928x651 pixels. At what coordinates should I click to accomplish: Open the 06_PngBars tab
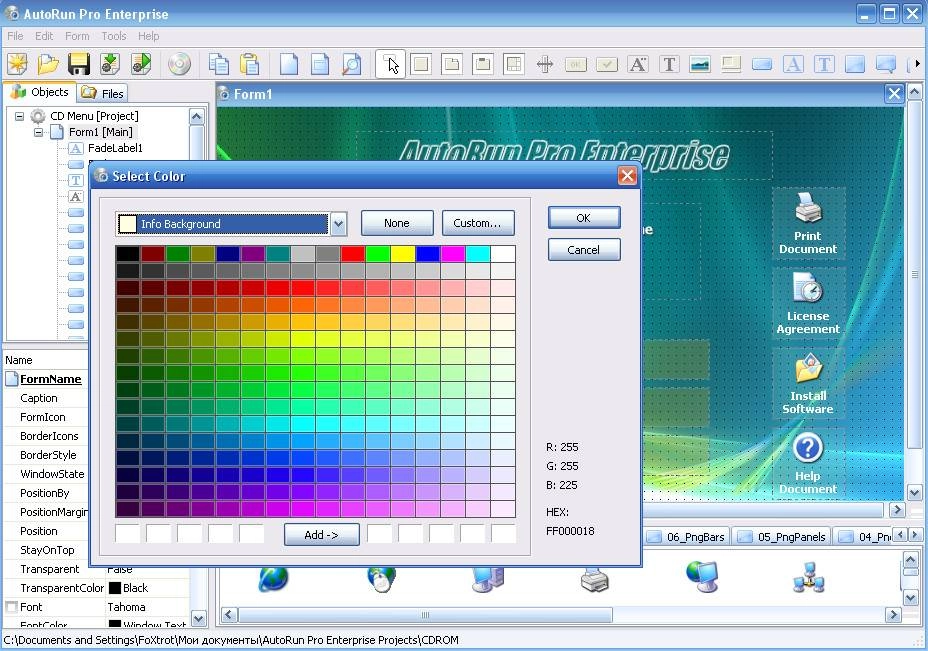pyautogui.click(x=687, y=537)
